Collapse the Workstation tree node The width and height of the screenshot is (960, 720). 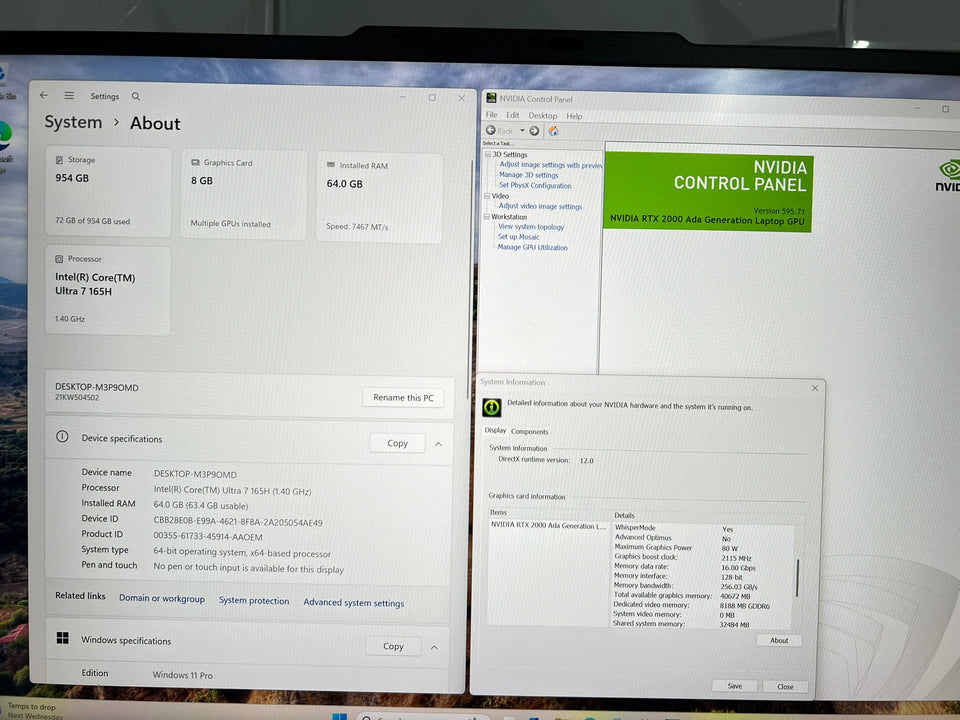point(487,217)
